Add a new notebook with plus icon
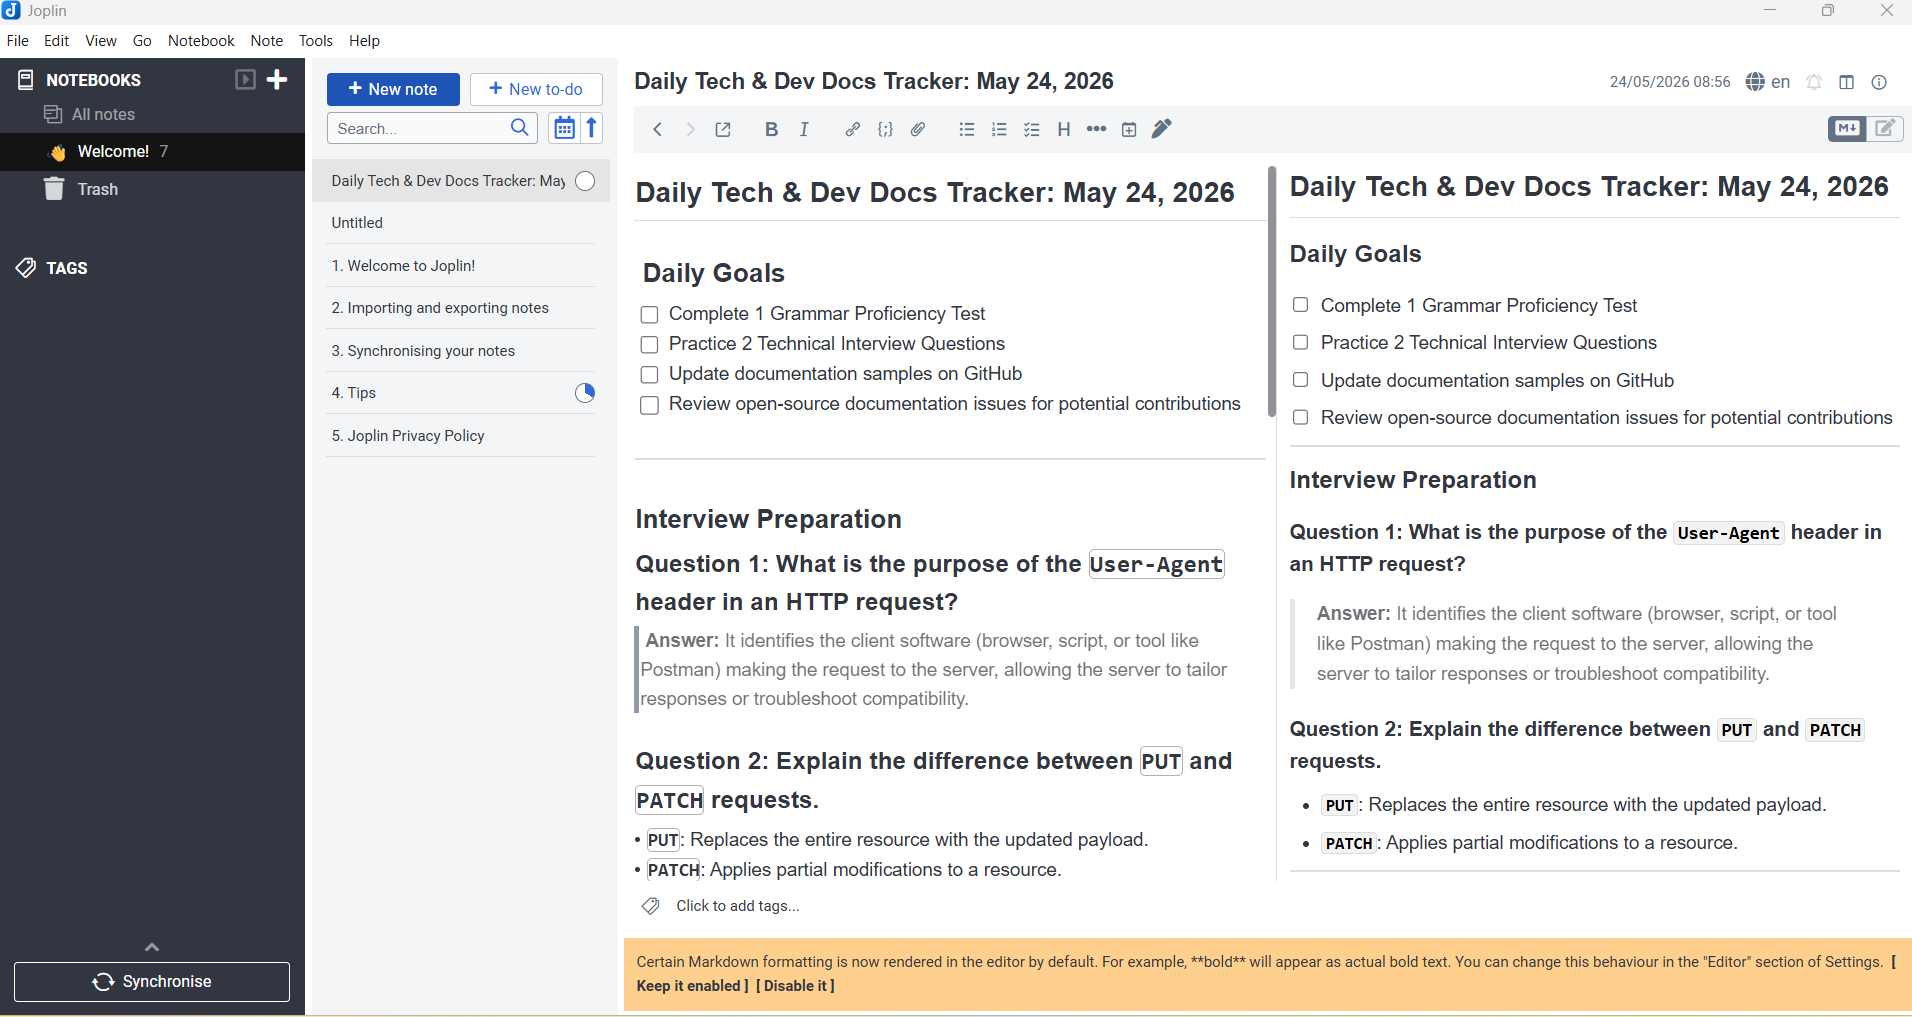The height and width of the screenshot is (1017, 1912). (x=278, y=79)
